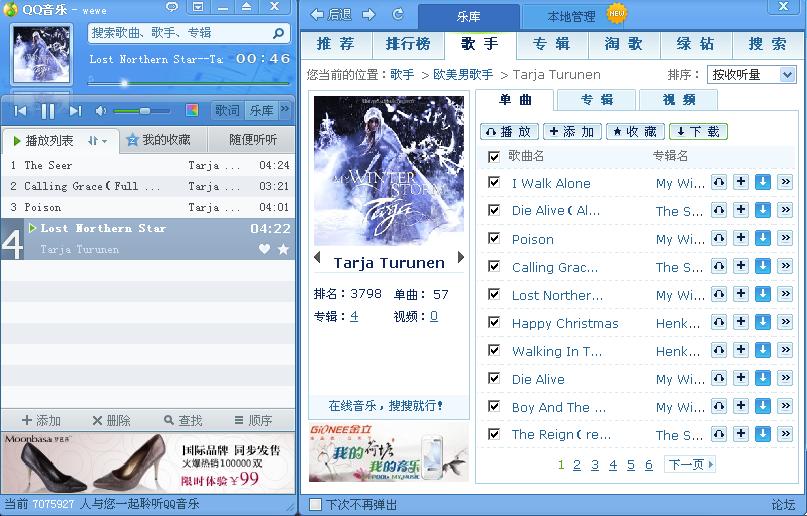Add Happy Christmas to playlist
Viewport: 807px width, 516px height.
tap(741, 322)
